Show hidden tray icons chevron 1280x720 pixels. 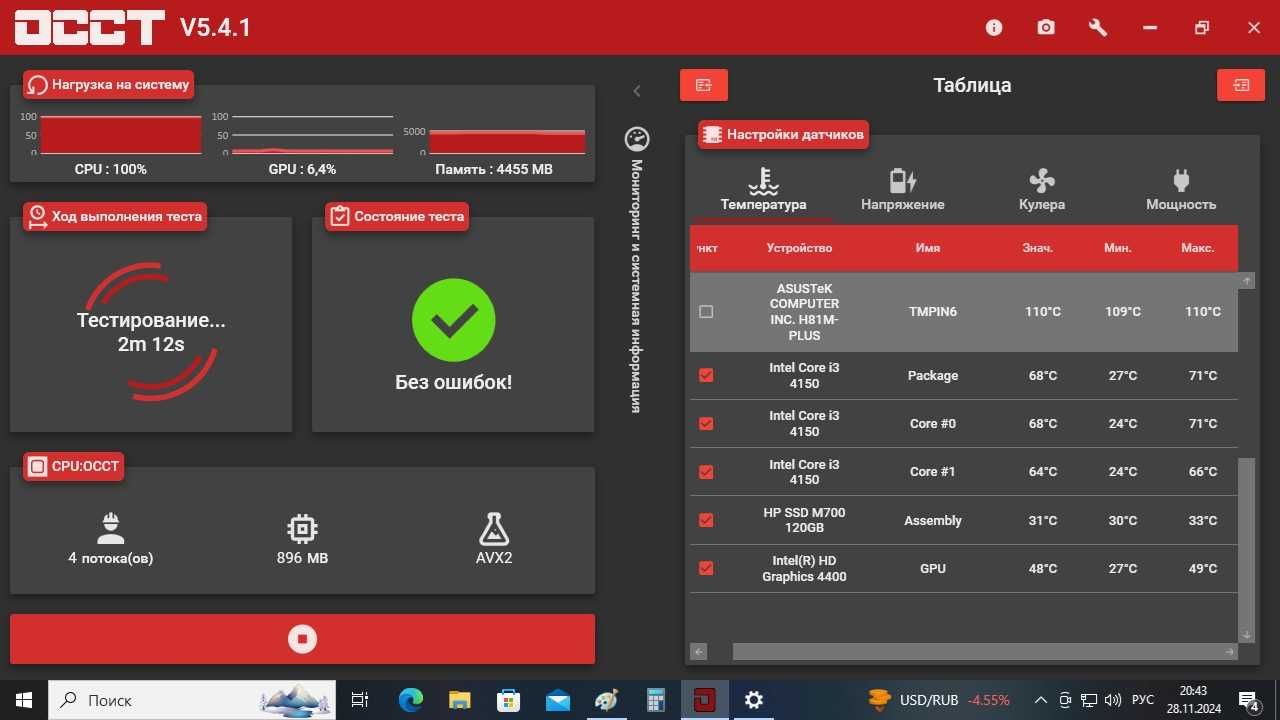pyautogui.click(x=1041, y=700)
